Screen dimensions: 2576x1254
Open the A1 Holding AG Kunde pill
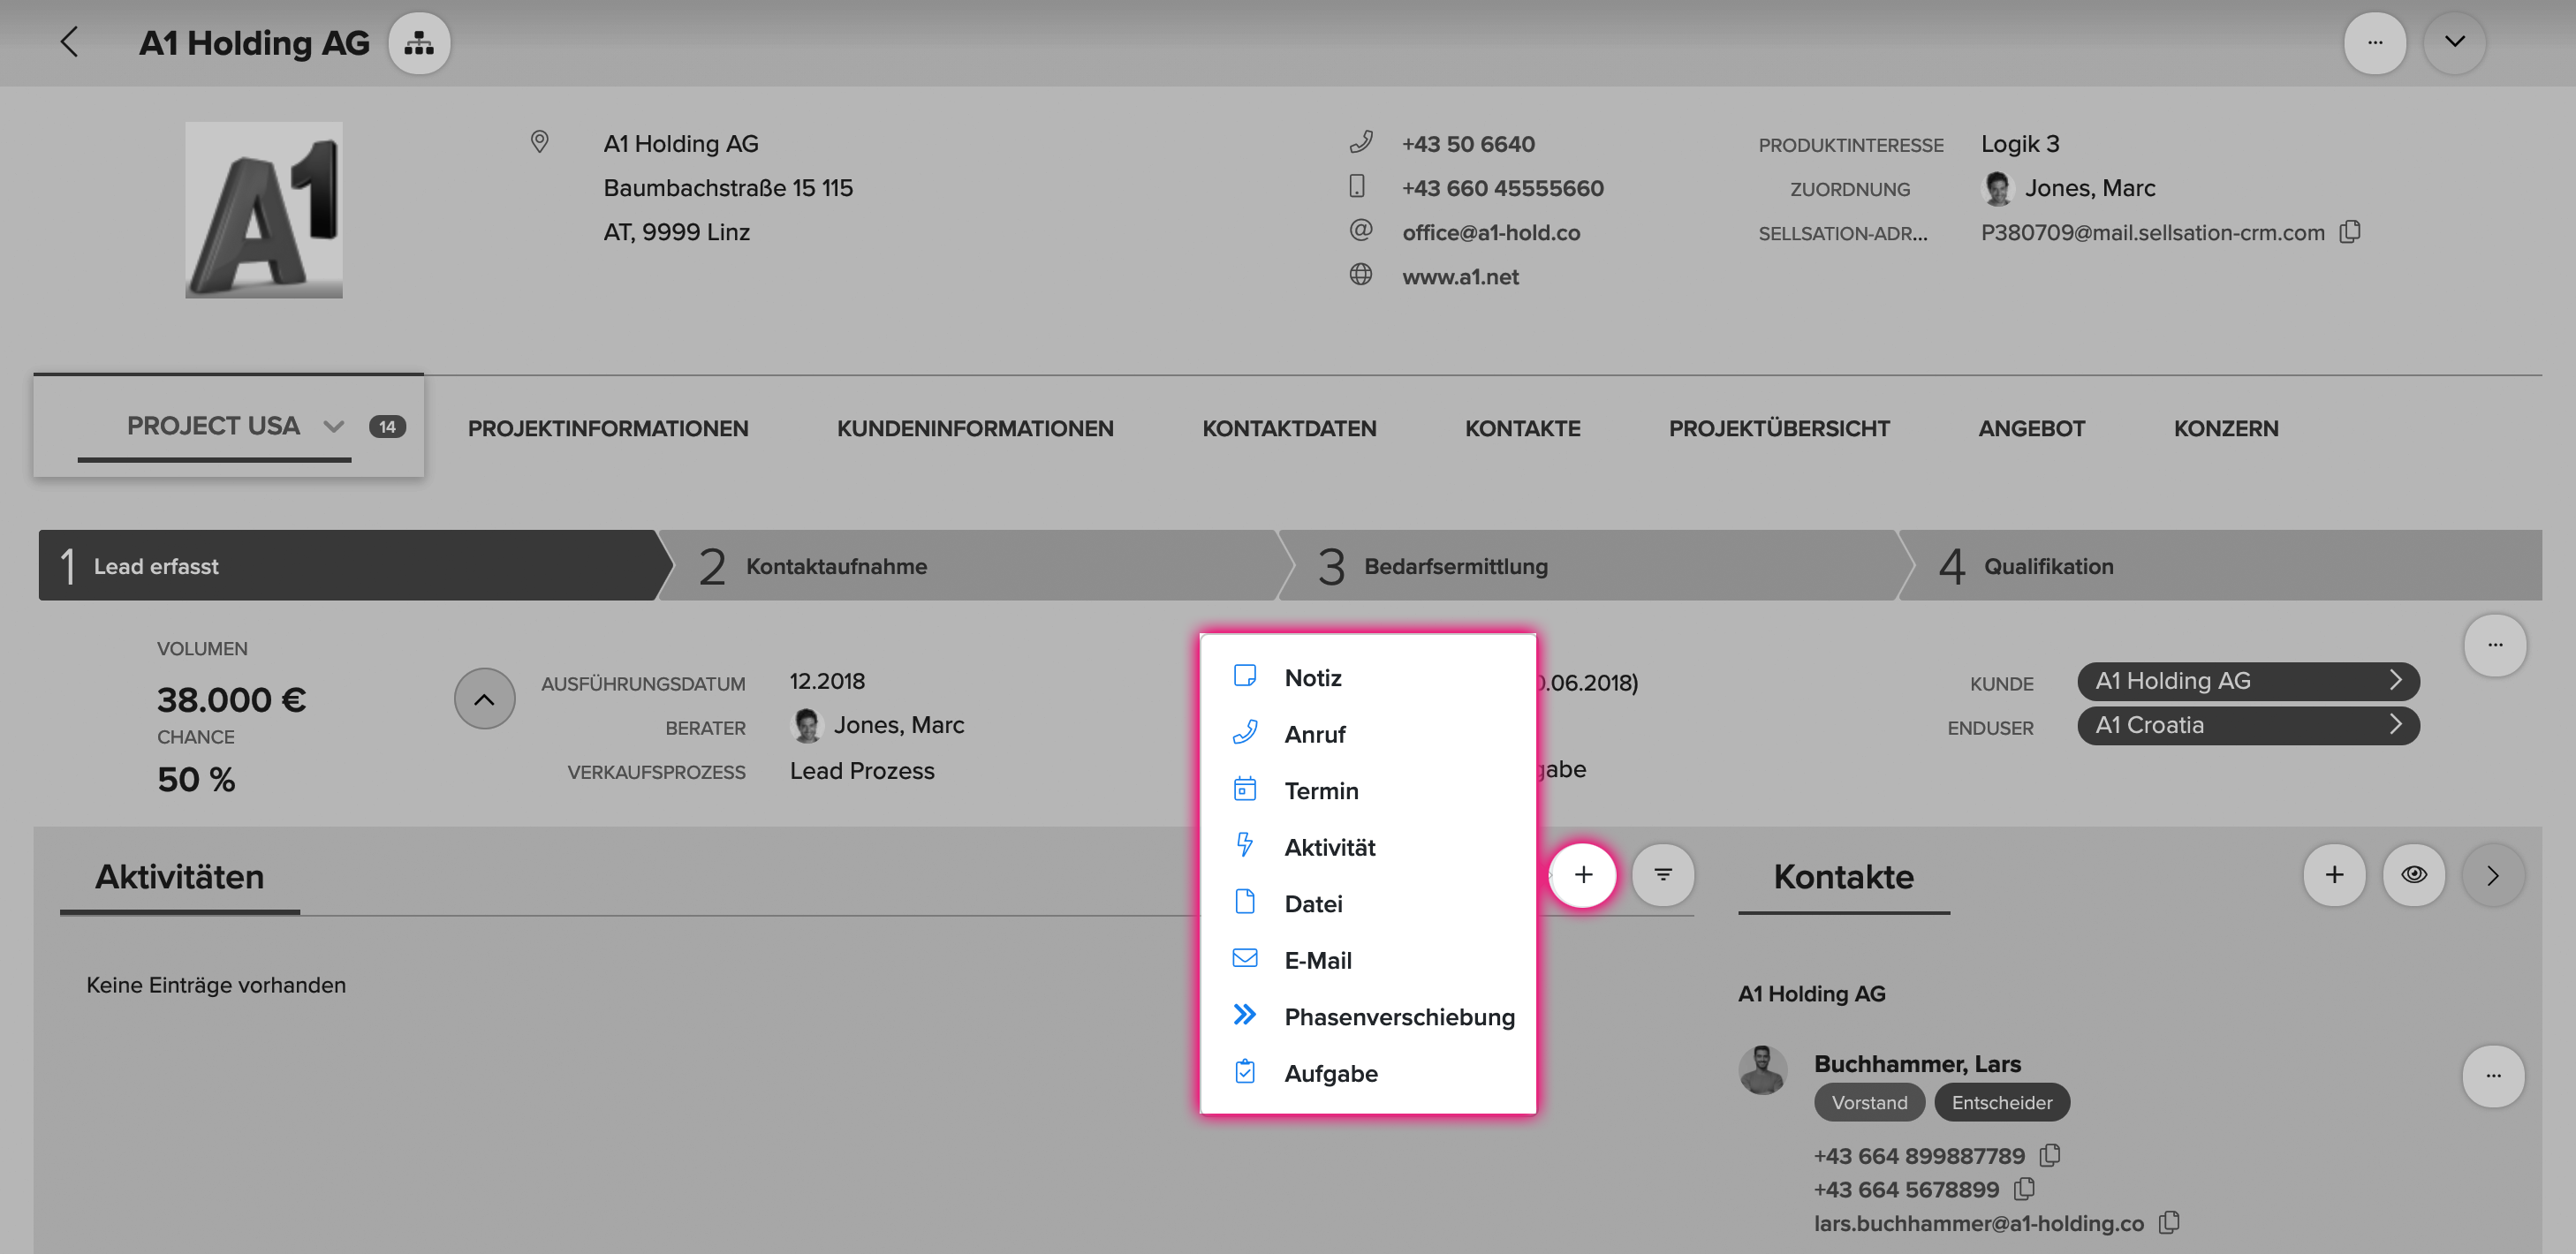point(2248,681)
